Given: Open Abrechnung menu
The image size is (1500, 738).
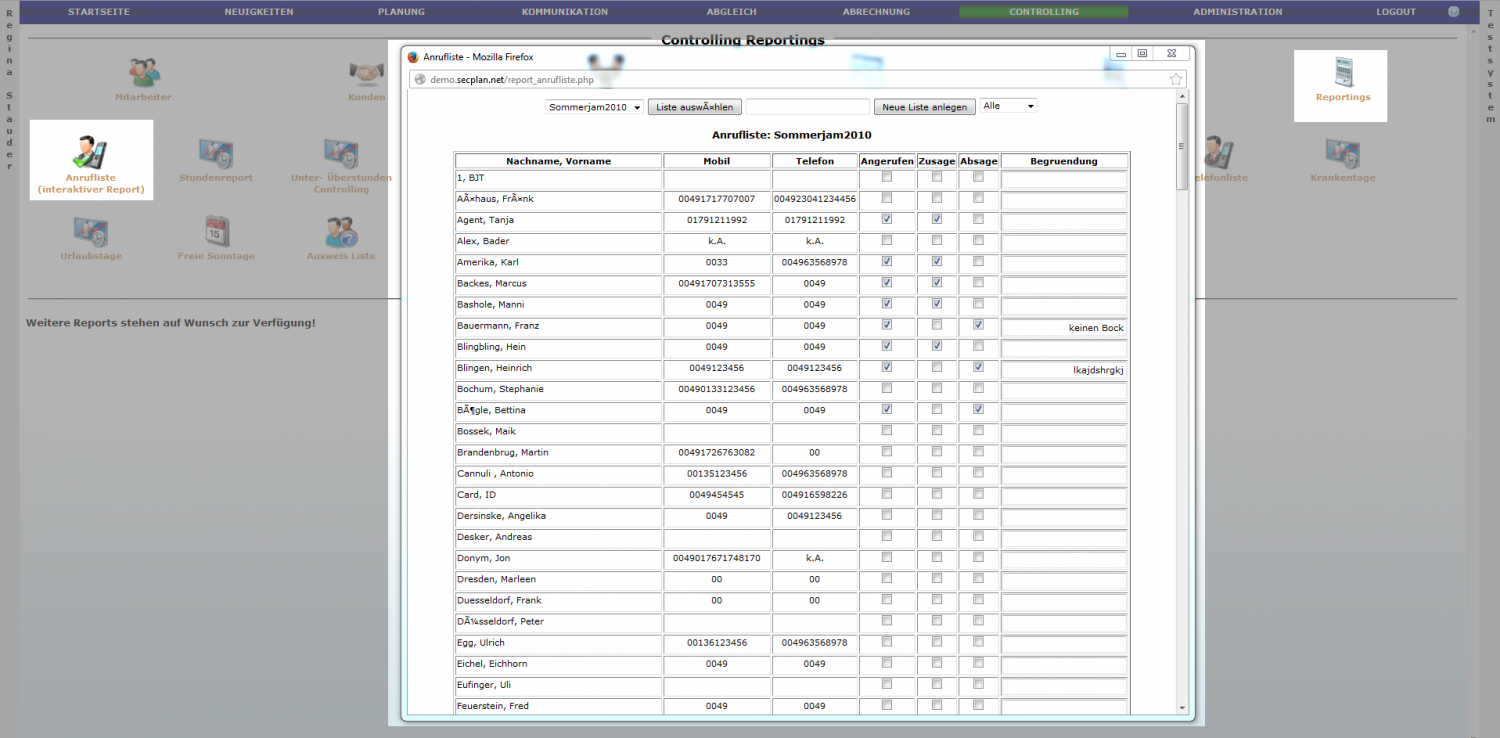Looking at the screenshot, I should pos(876,12).
